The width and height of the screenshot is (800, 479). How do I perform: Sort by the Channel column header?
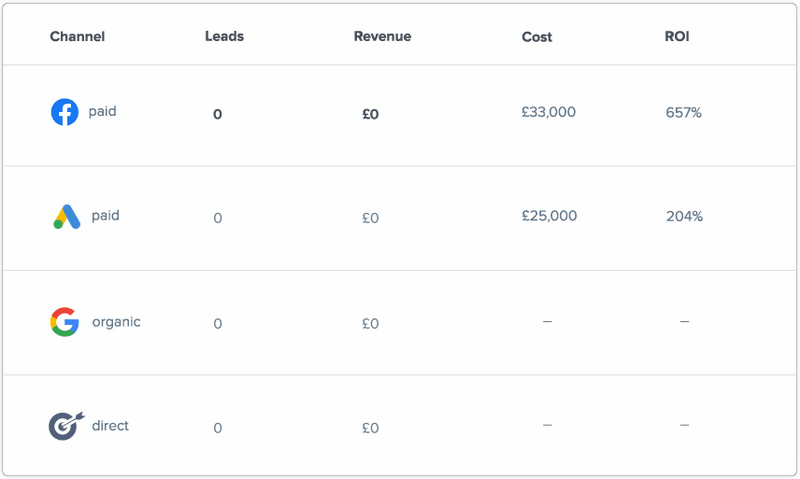pos(77,37)
